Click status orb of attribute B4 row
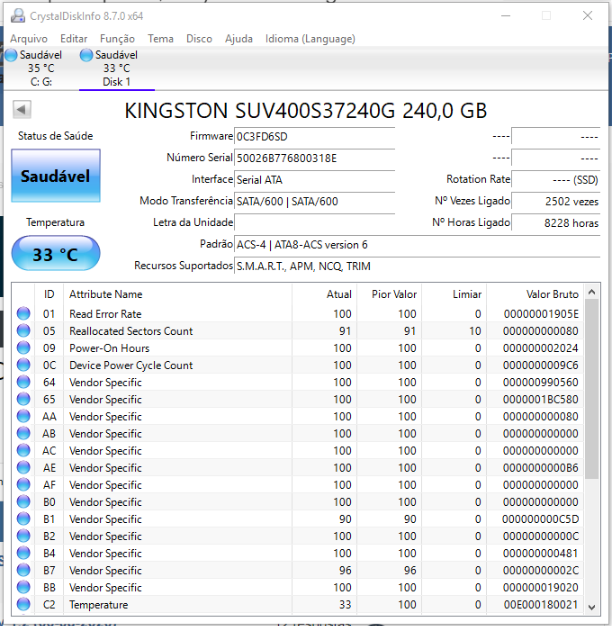The image size is (612, 626). pyautogui.click(x=24, y=553)
